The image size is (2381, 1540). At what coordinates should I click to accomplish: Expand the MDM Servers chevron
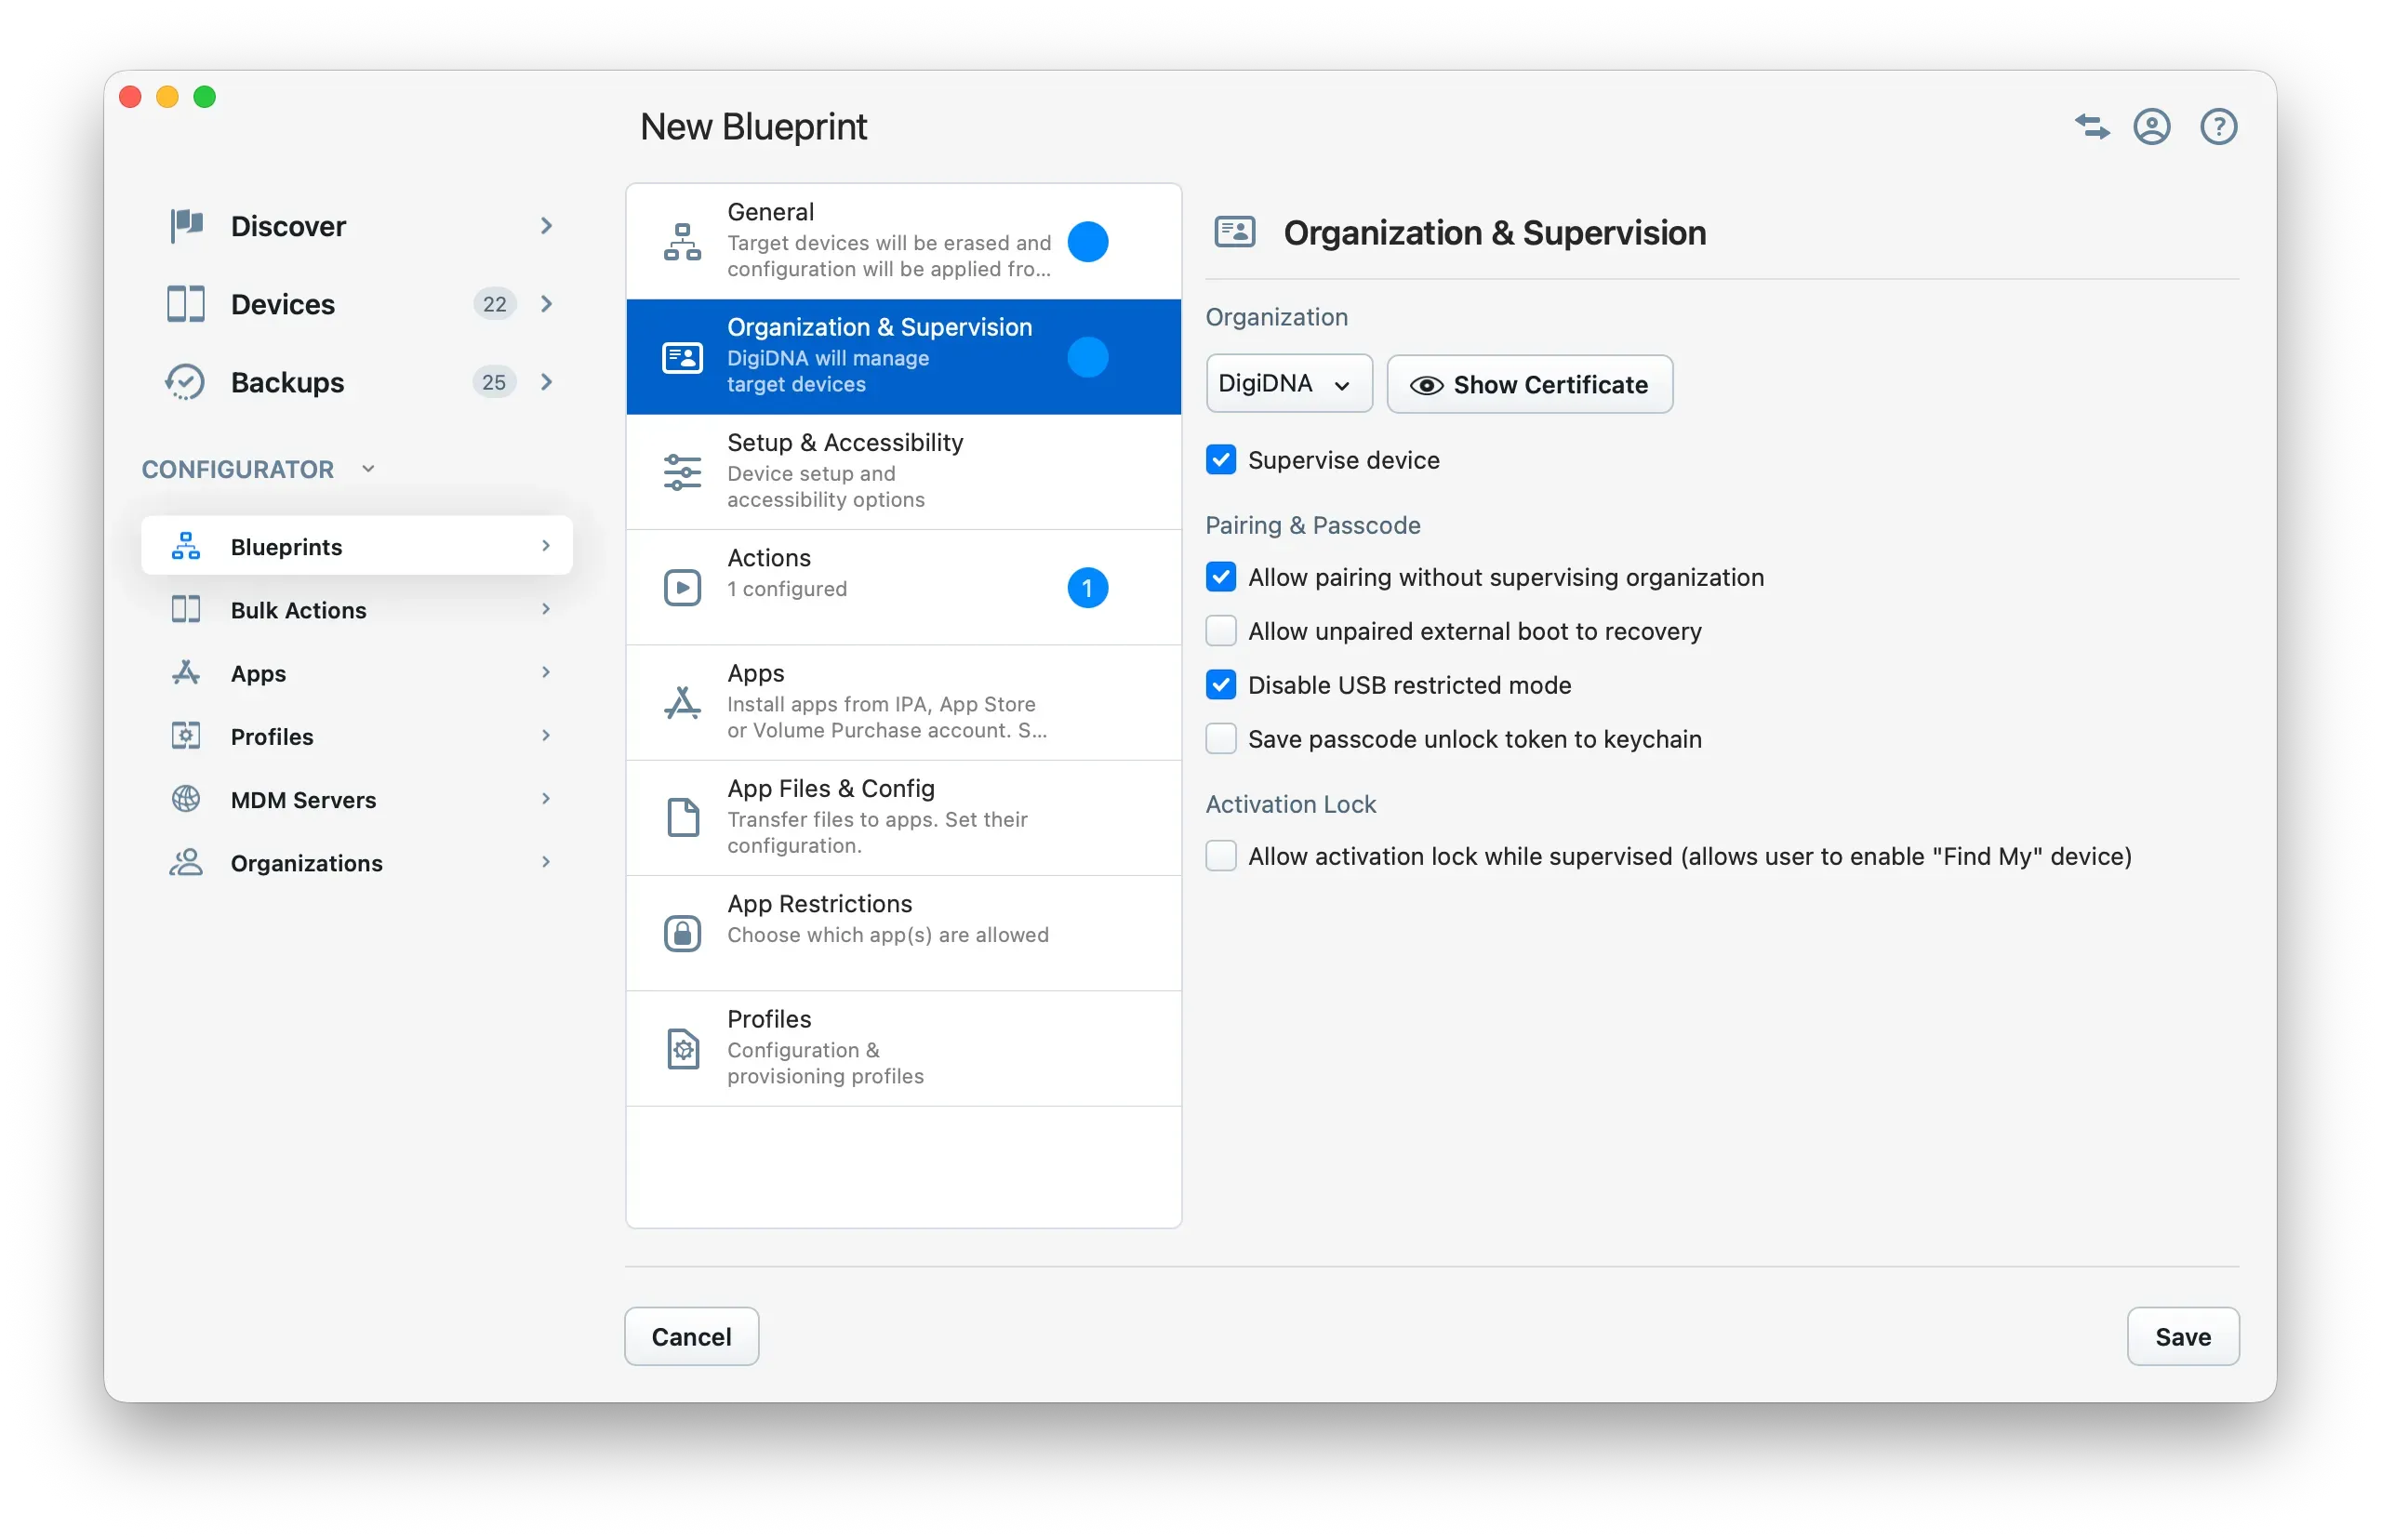(546, 799)
